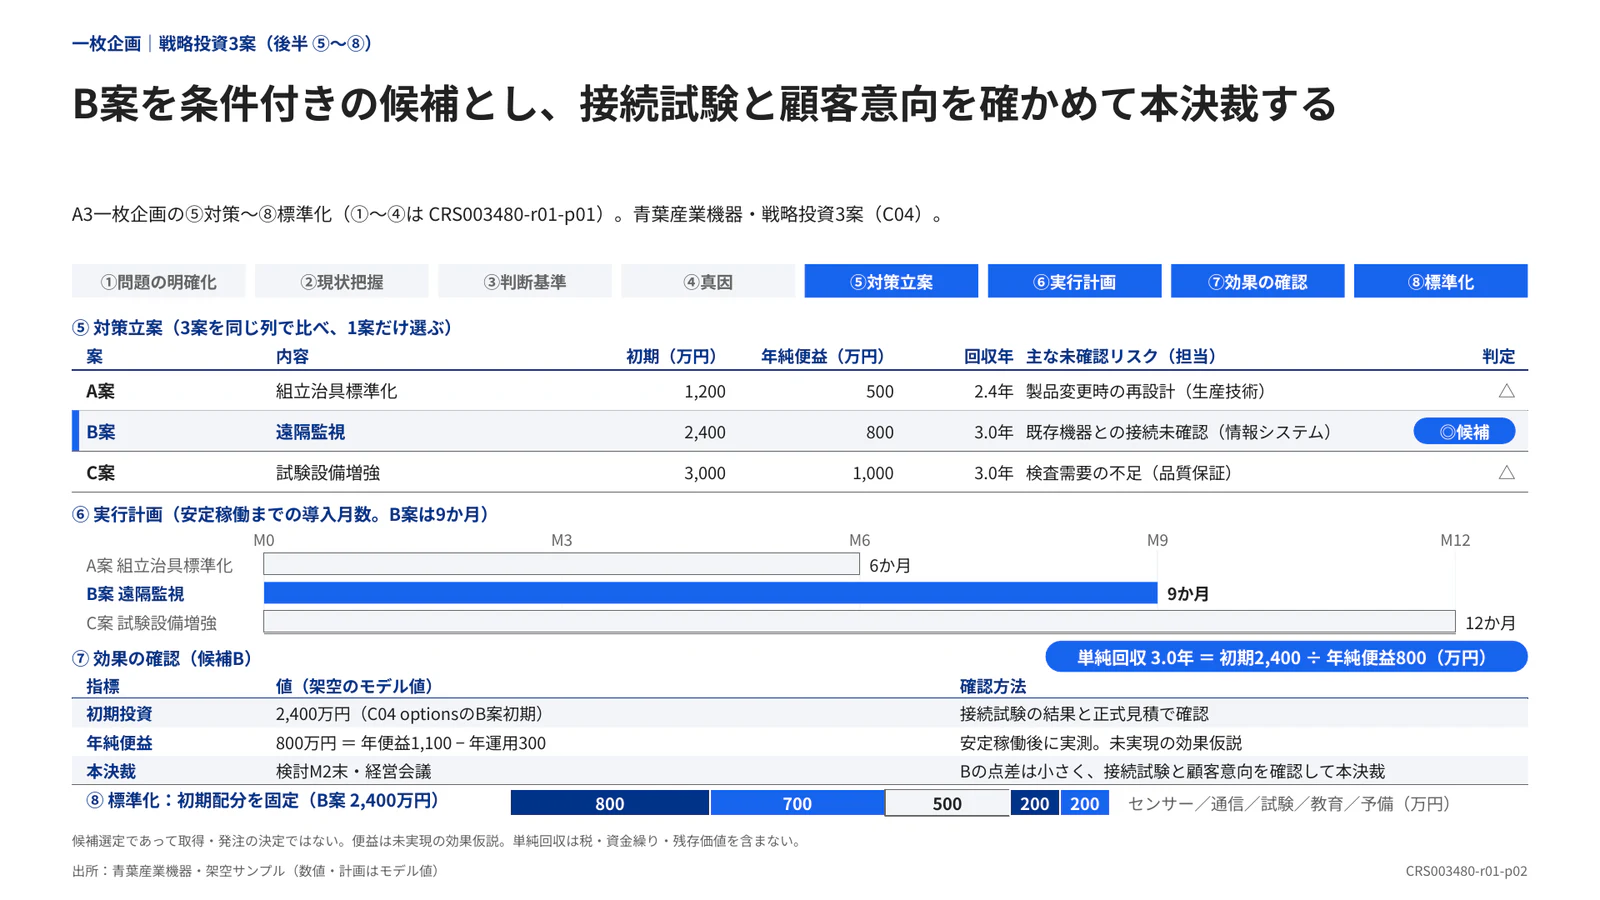This screenshot has height=900, width=1600.
Task: Click the 判定 column header
Action: [x=1498, y=356]
